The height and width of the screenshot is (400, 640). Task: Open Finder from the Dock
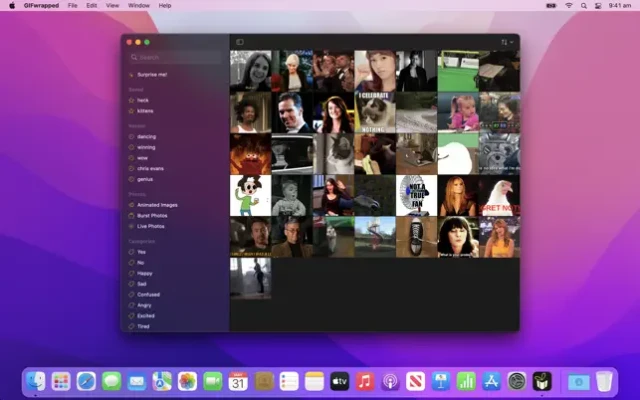(x=36, y=382)
